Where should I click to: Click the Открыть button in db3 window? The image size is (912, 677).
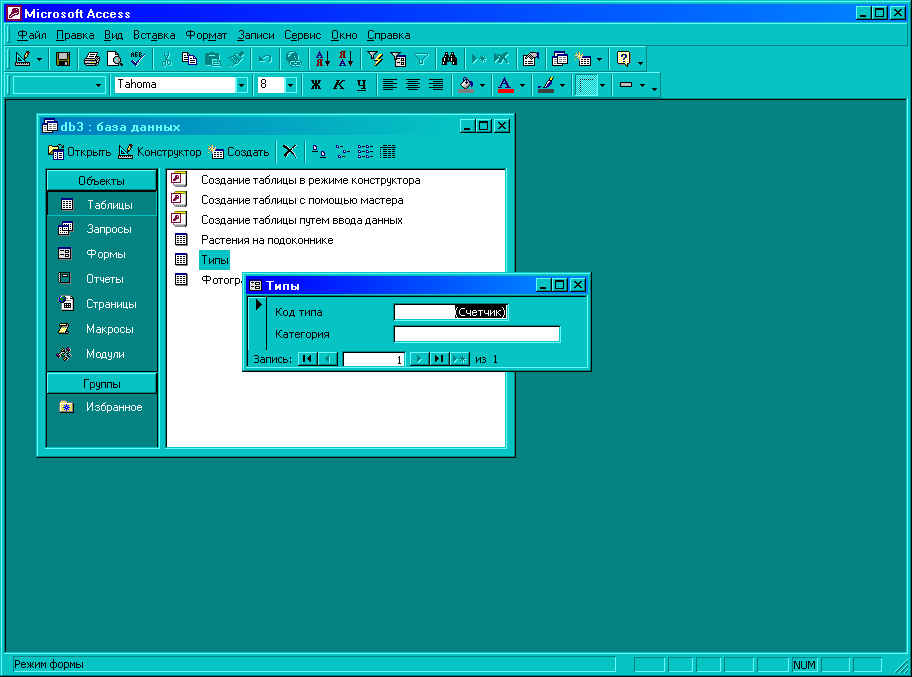point(80,152)
